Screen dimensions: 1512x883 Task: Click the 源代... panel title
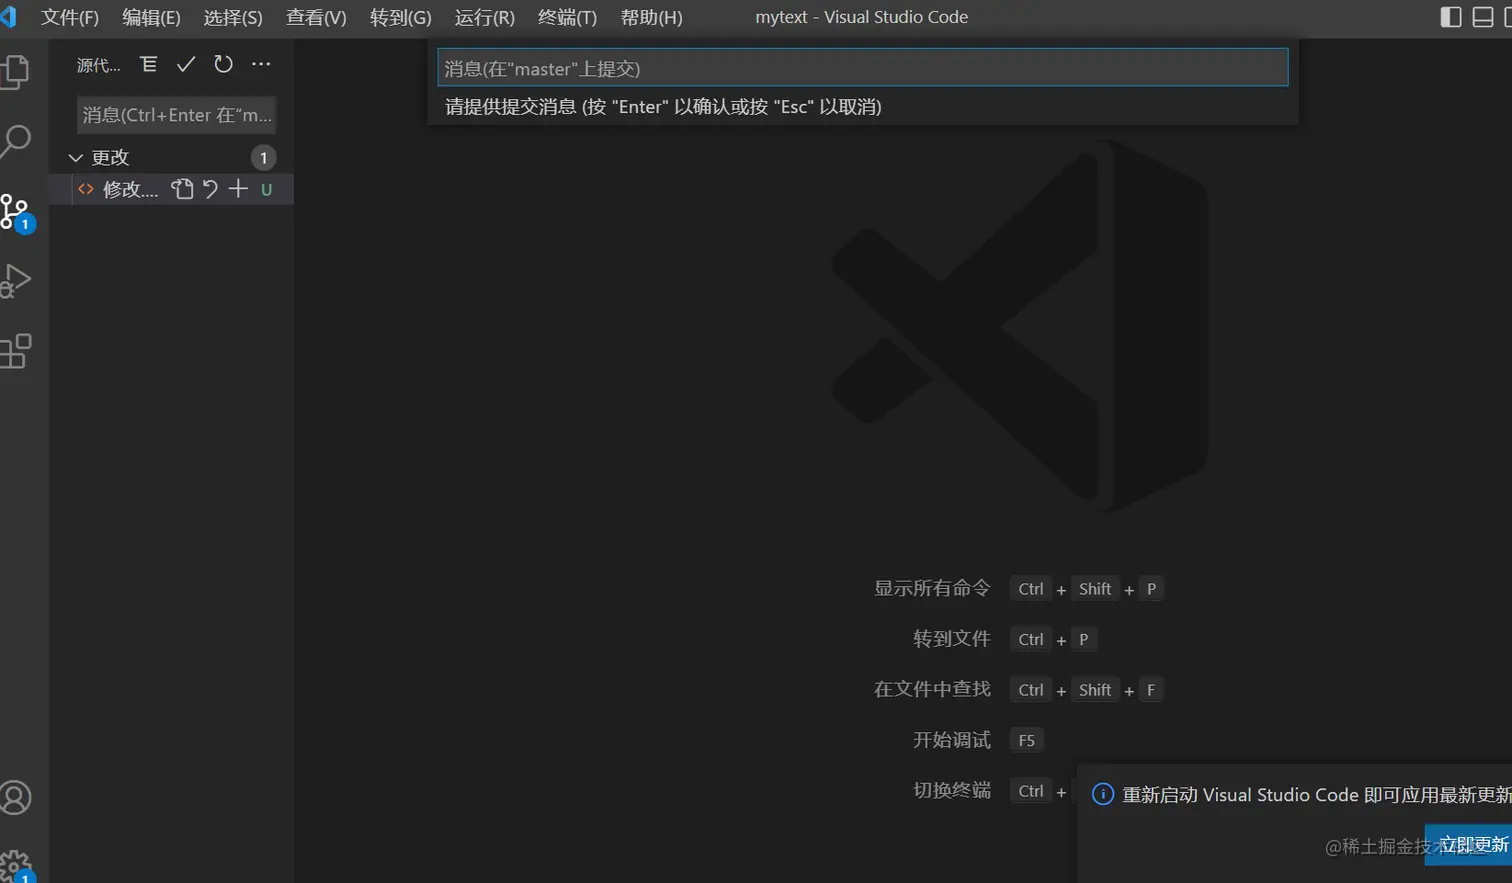point(98,65)
